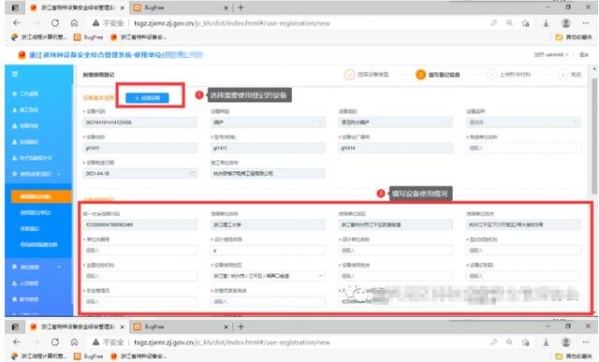Image resolution: width=599 pixels, height=362 pixels.
Task: Open the admin user dropdown in header
Action: [x=551, y=55]
